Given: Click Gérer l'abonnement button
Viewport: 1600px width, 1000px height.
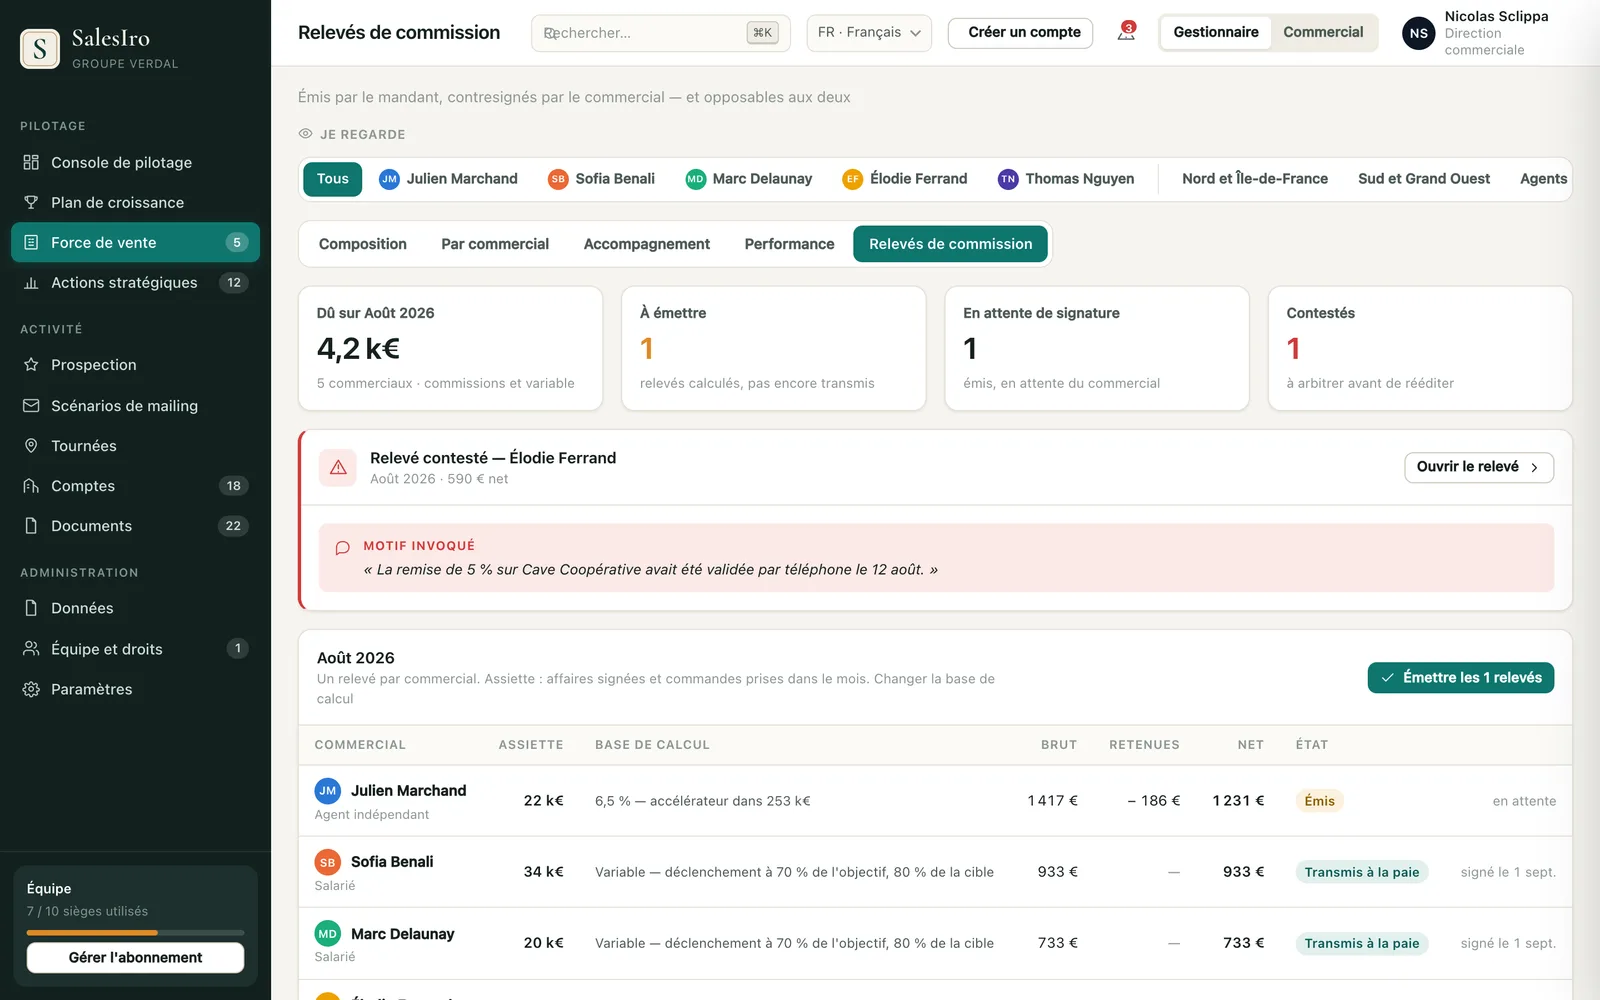Looking at the screenshot, I should [135, 958].
